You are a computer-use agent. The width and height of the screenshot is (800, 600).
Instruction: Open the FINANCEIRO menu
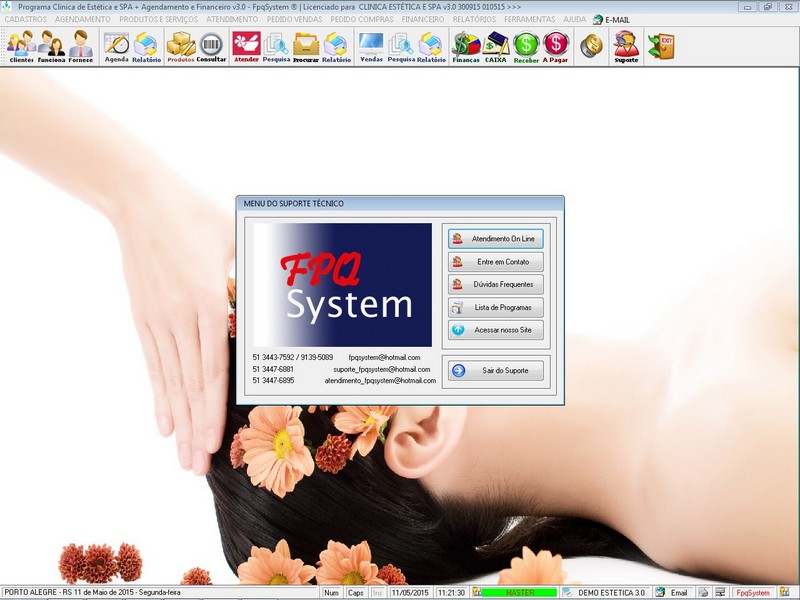[423, 19]
